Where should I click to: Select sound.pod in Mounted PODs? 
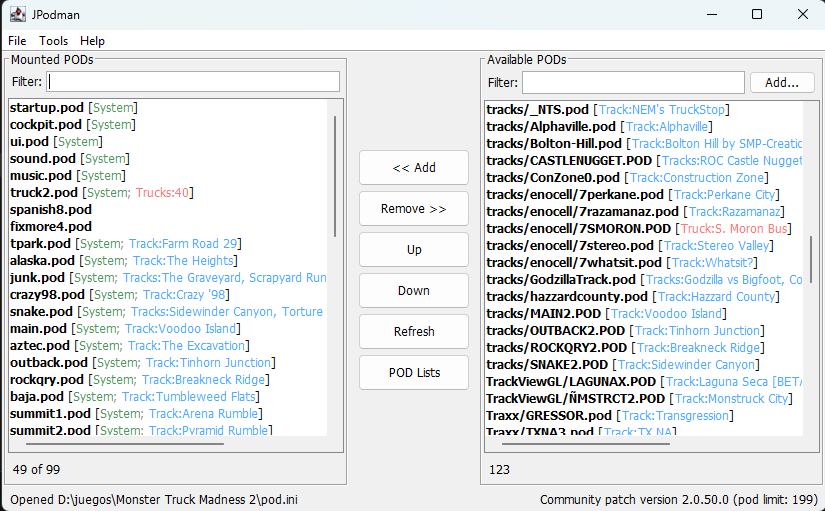(x=168, y=158)
